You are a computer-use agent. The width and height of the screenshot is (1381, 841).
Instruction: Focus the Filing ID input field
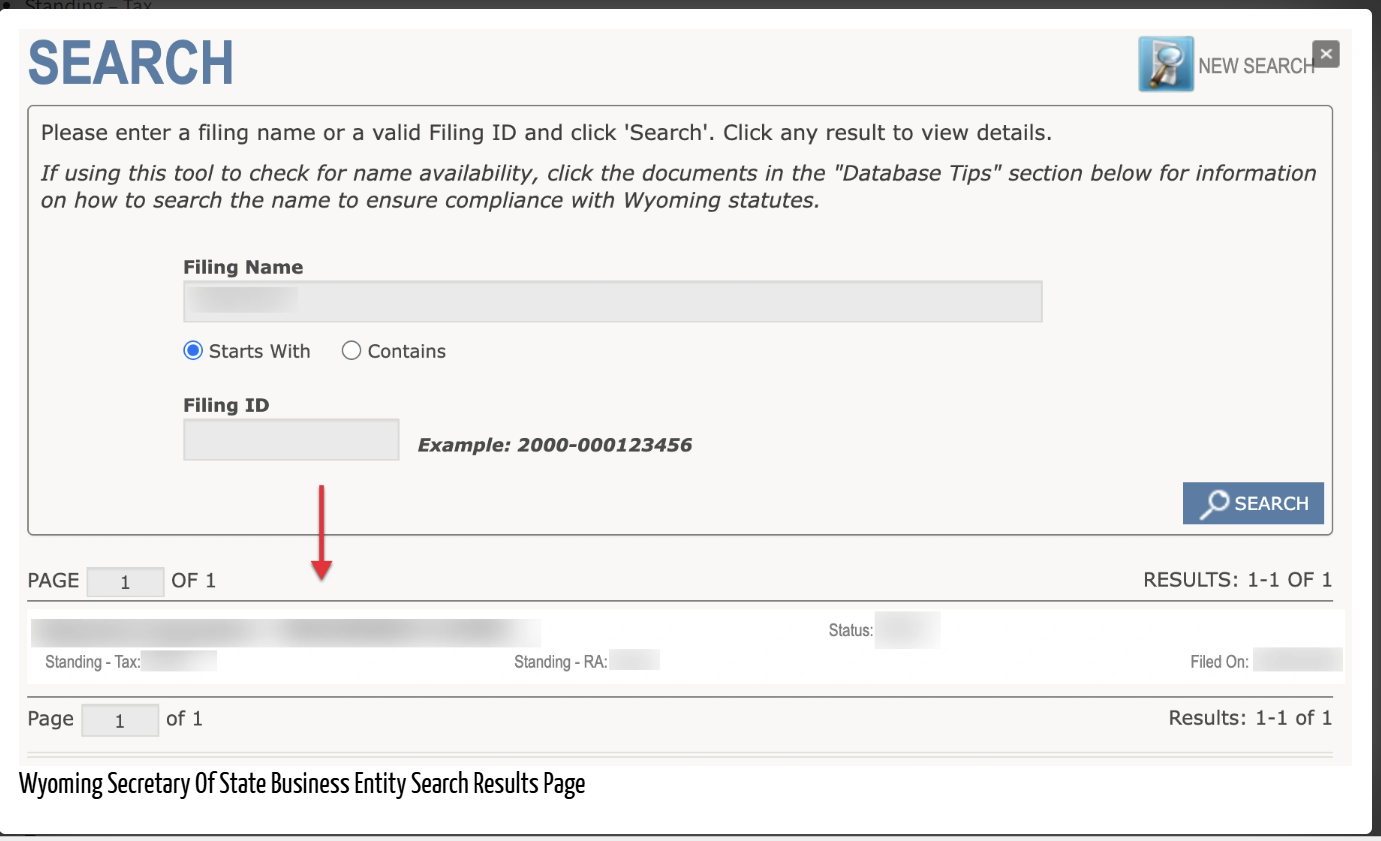tap(291, 440)
